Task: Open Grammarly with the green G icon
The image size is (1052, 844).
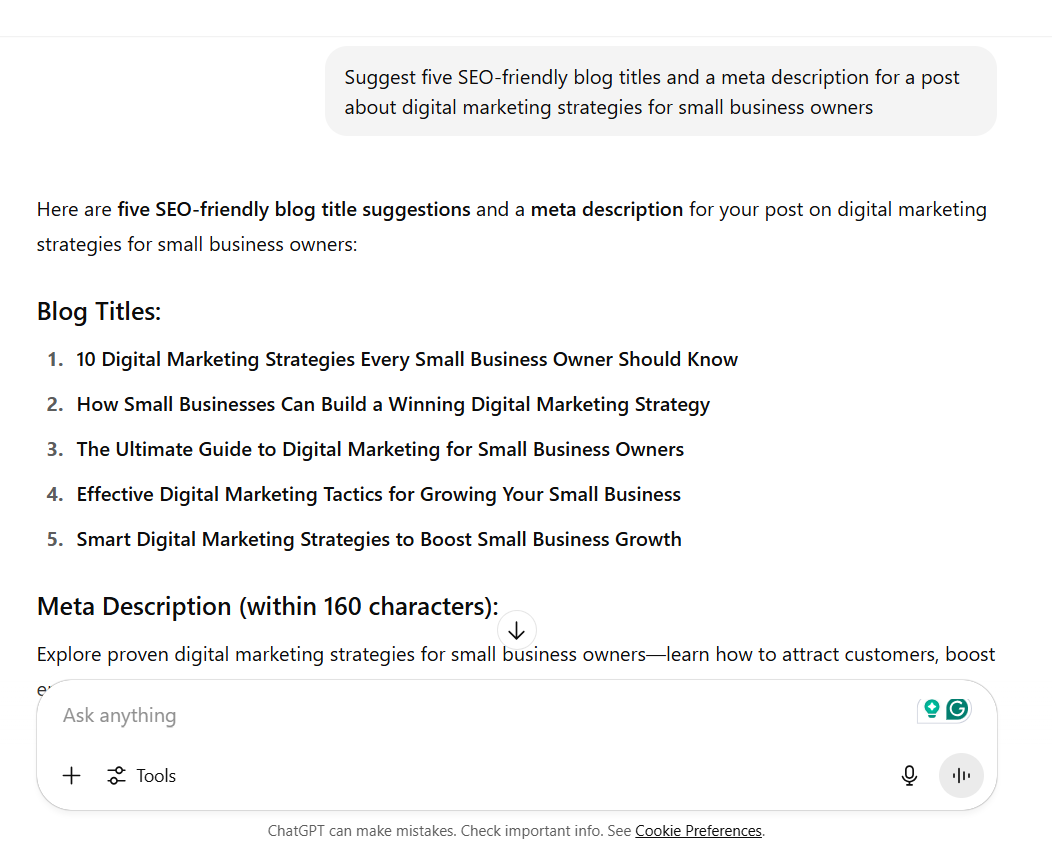Action: 957,709
